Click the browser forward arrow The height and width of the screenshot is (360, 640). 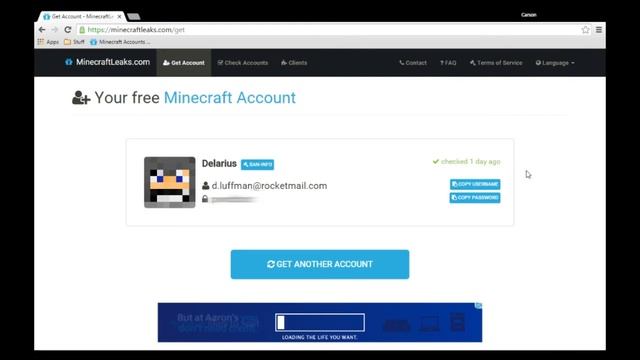click(55, 30)
